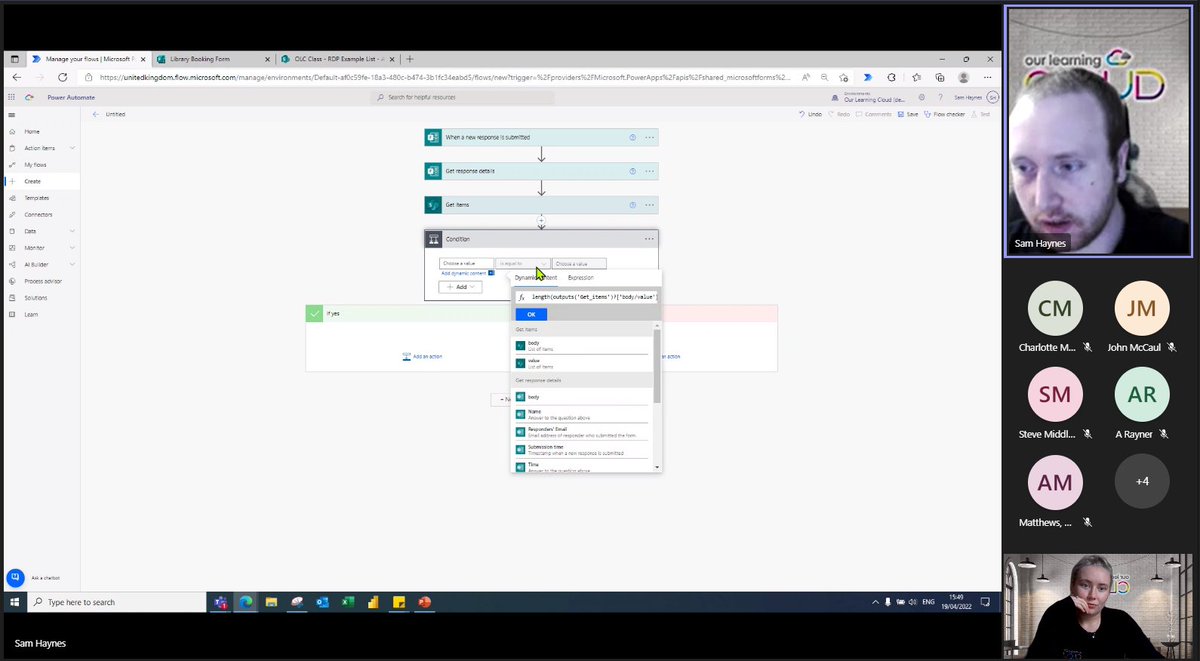This screenshot has width=1200, height=661.
Task: Open Connectors in the sidebar
Action: (x=38, y=214)
